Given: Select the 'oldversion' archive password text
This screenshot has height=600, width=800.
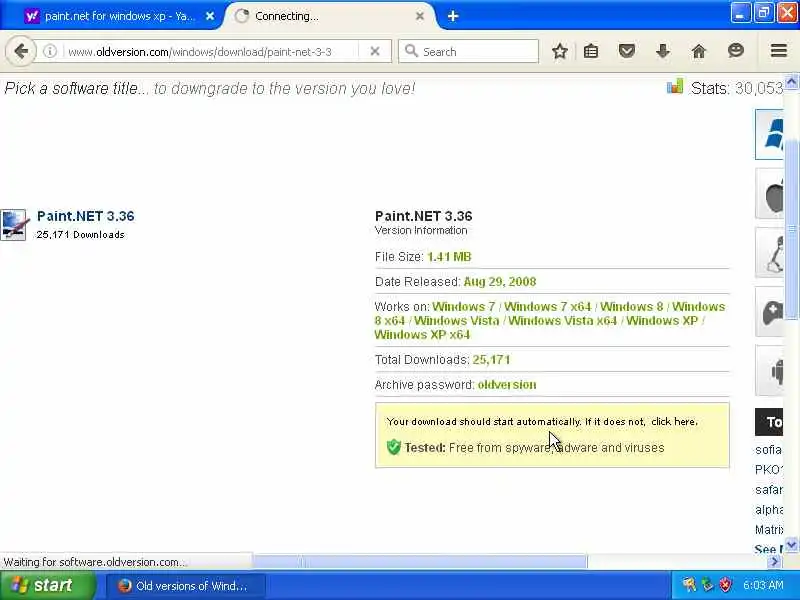Looking at the screenshot, I should (x=507, y=385).
